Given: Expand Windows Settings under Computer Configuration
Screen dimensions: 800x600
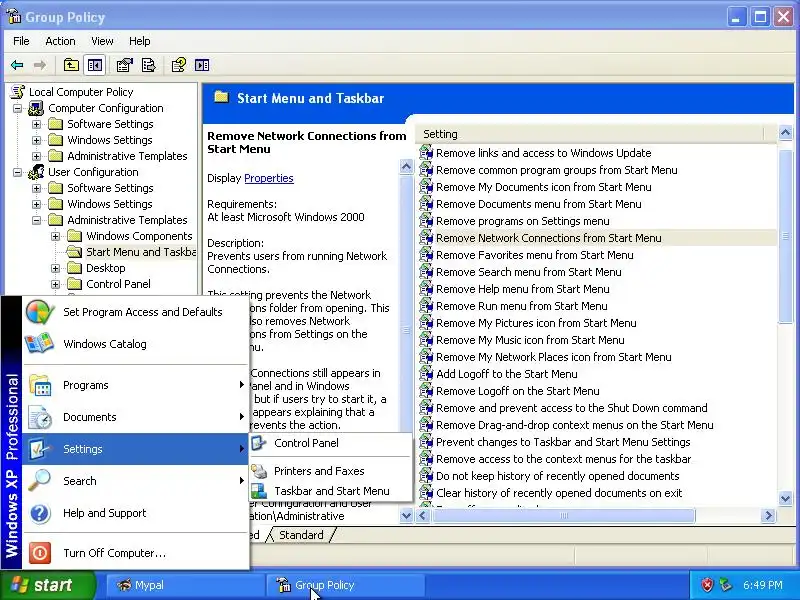Looking at the screenshot, I should pos(36,140).
